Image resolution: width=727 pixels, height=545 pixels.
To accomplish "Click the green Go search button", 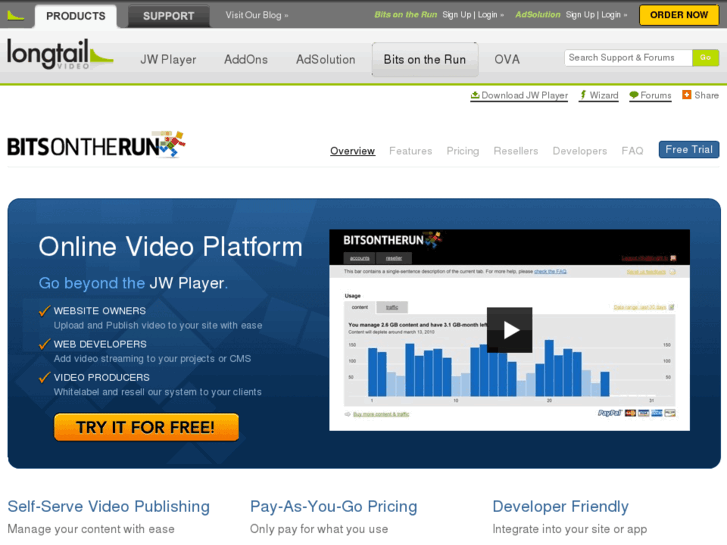I will (705, 58).
